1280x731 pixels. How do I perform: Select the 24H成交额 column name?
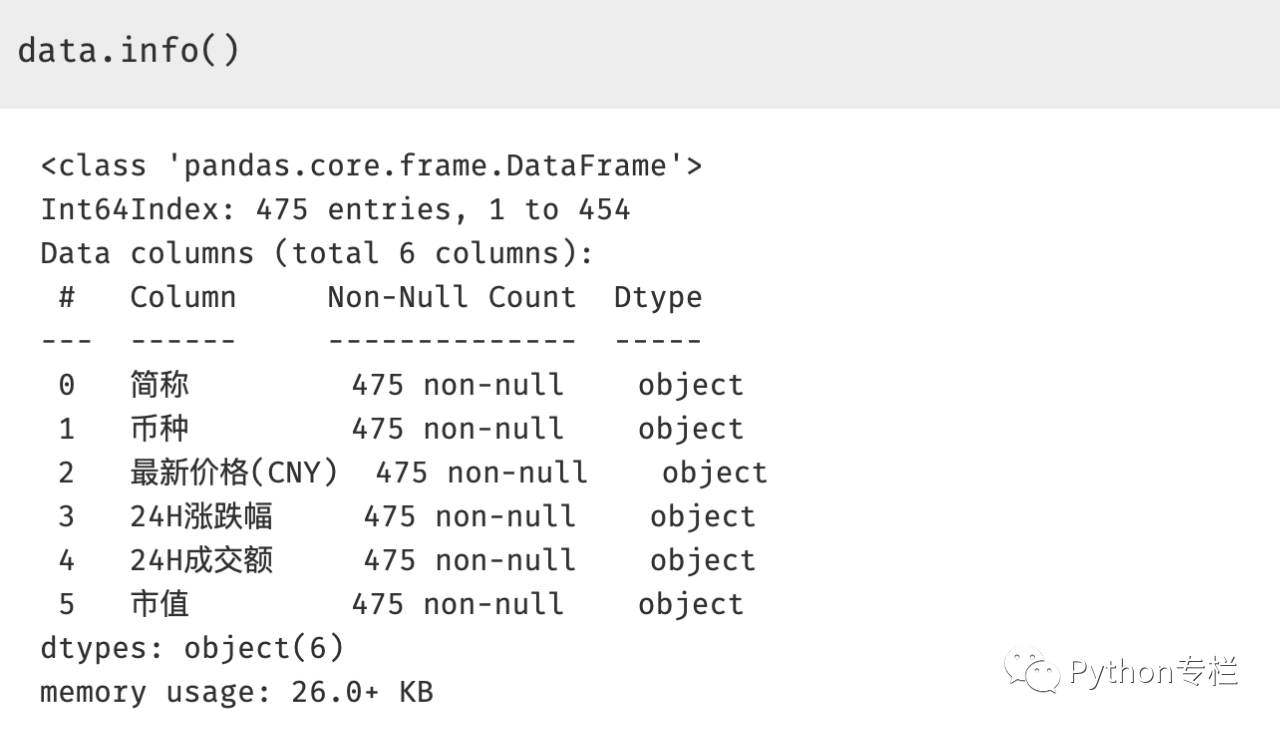[201, 561]
